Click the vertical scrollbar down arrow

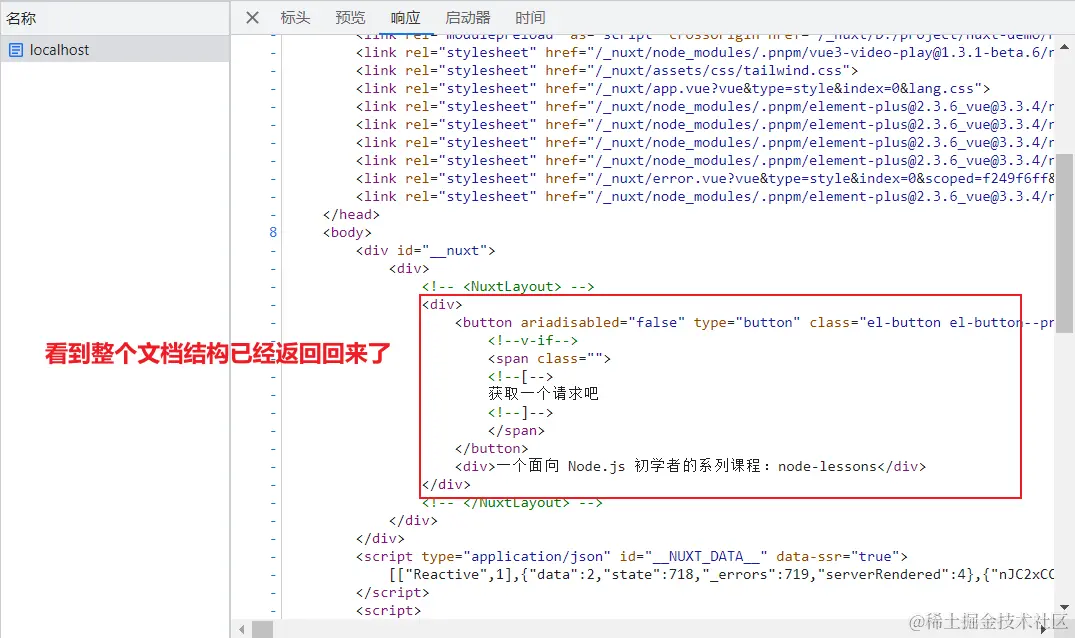(x=1064, y=607)
